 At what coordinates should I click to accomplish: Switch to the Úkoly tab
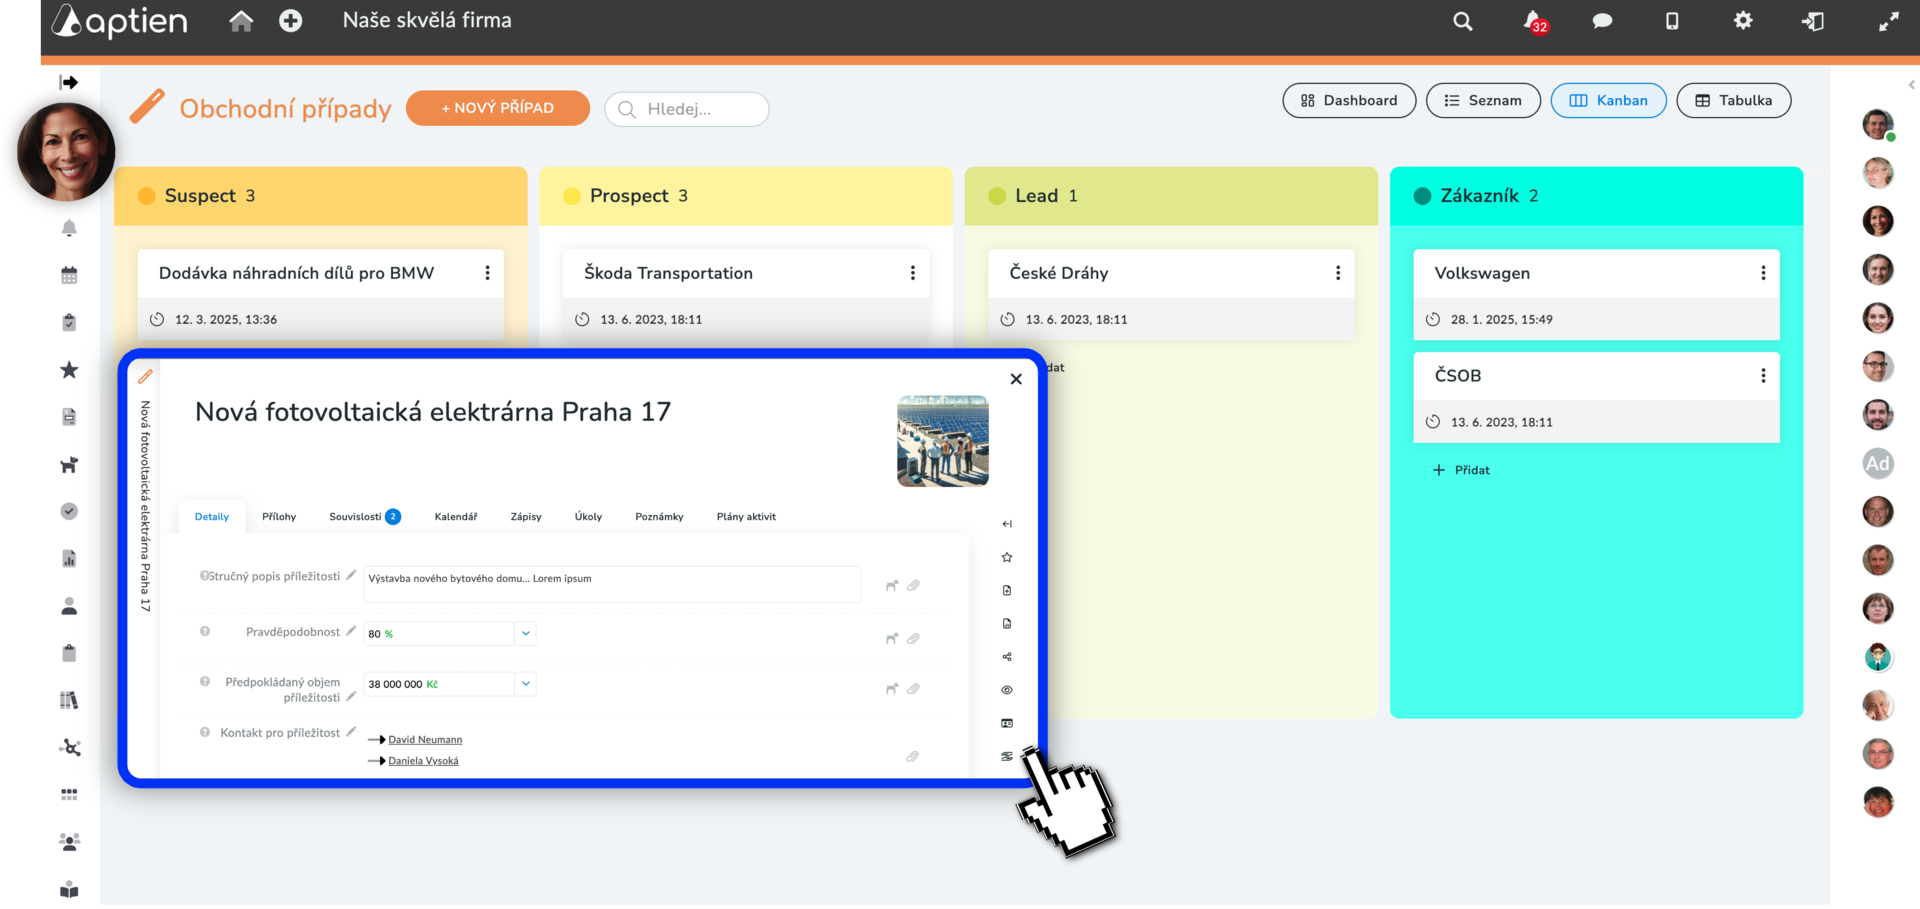pos(588,517)
